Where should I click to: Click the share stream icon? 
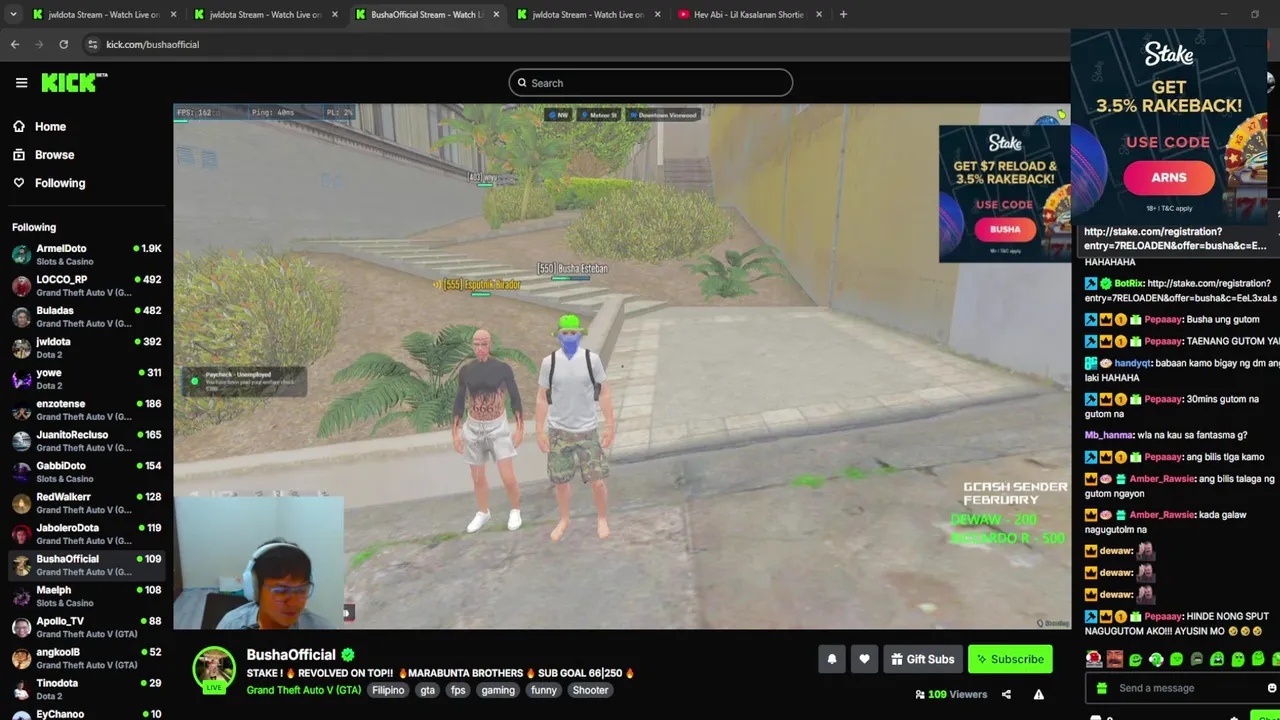click(1006, 695)
